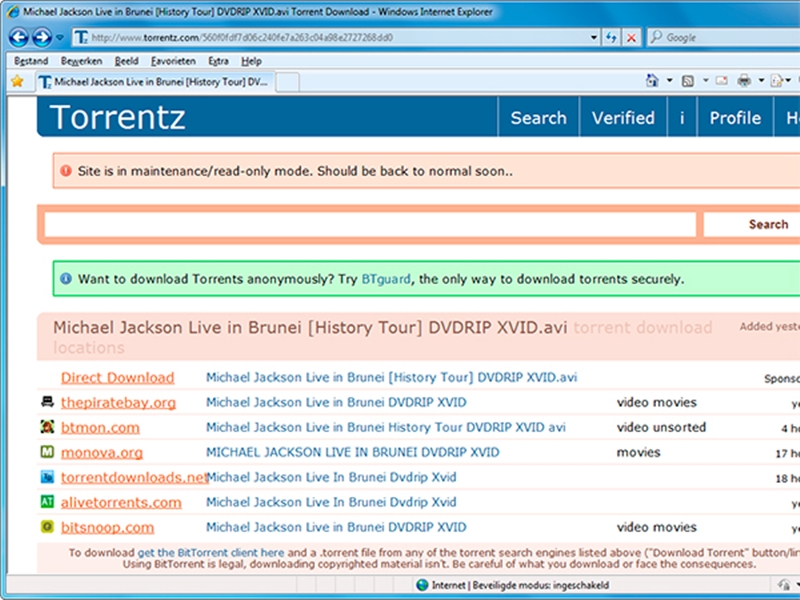Open the recent pages dropdown beside Forward
This screenshot has width=800, height=600.
[60, 37]
